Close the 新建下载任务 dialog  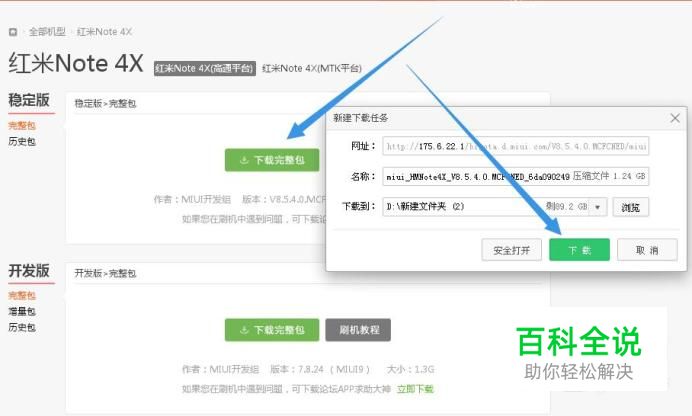675,118
